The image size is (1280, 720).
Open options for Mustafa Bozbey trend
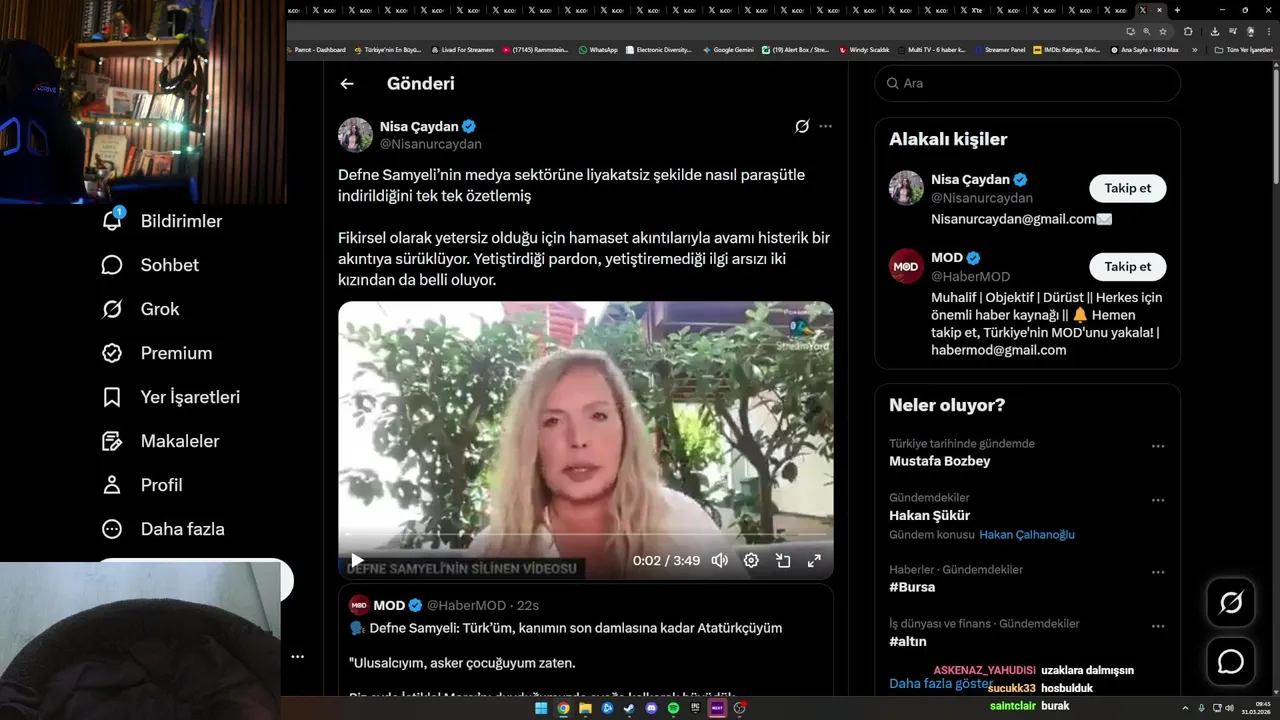pyautogui.click(x=1158, y=446)
